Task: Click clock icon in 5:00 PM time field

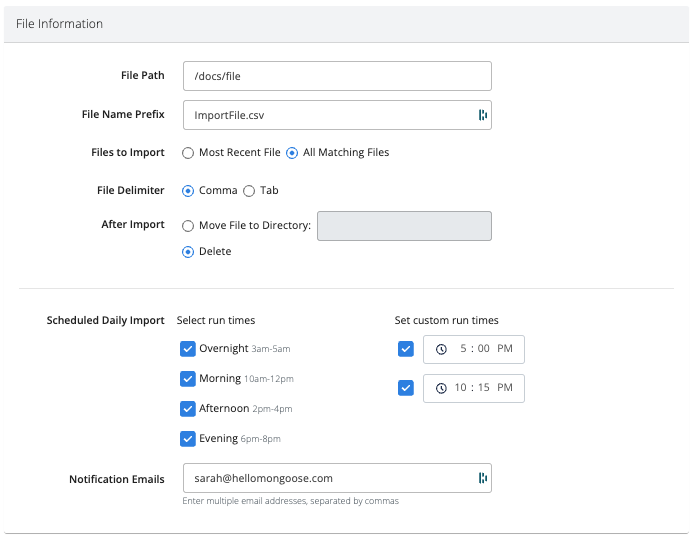Action: pos(441,349)
